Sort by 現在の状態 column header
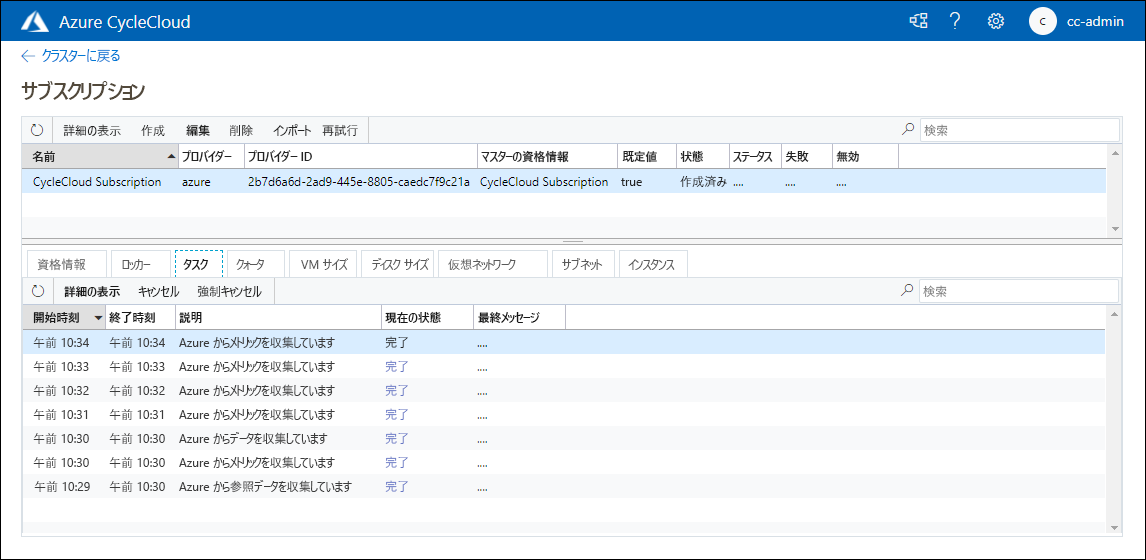This screenshot has height=560, width=1146. 428,318
